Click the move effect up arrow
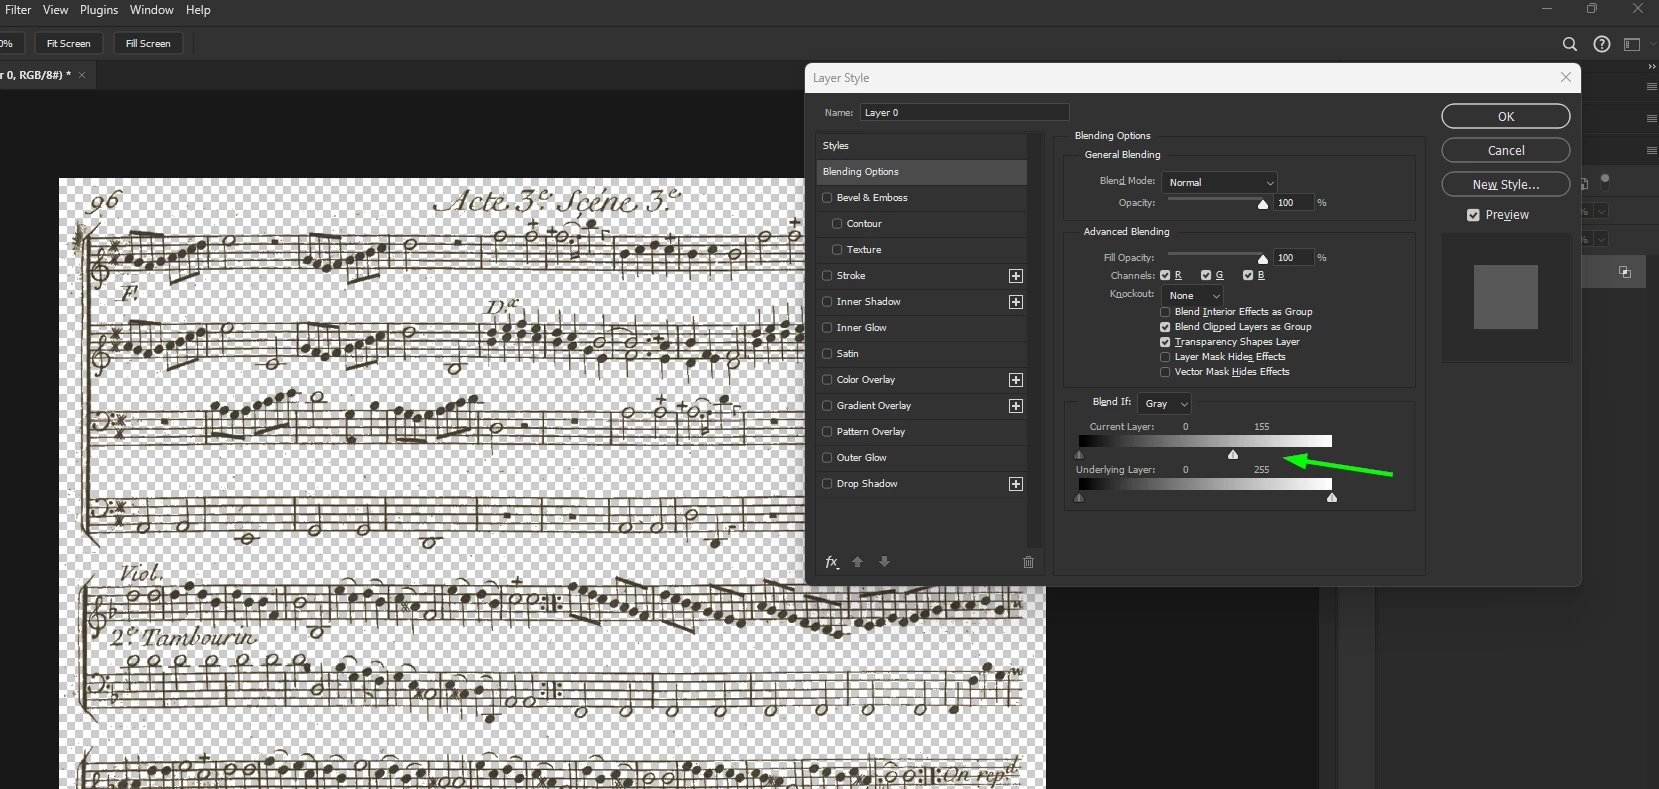The height and width of the screenshot is (789, 1659). (857, 562)
